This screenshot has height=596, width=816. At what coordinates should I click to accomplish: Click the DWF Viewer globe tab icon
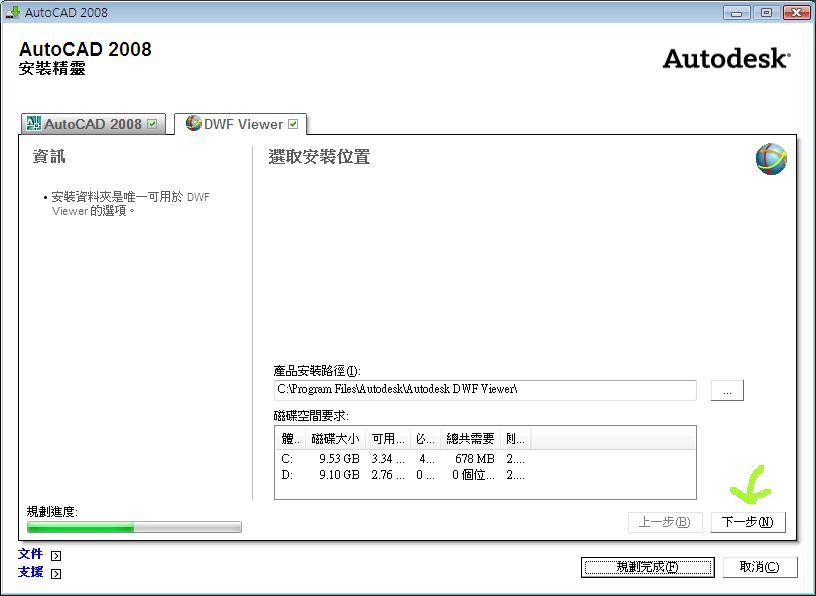(194, 123)
